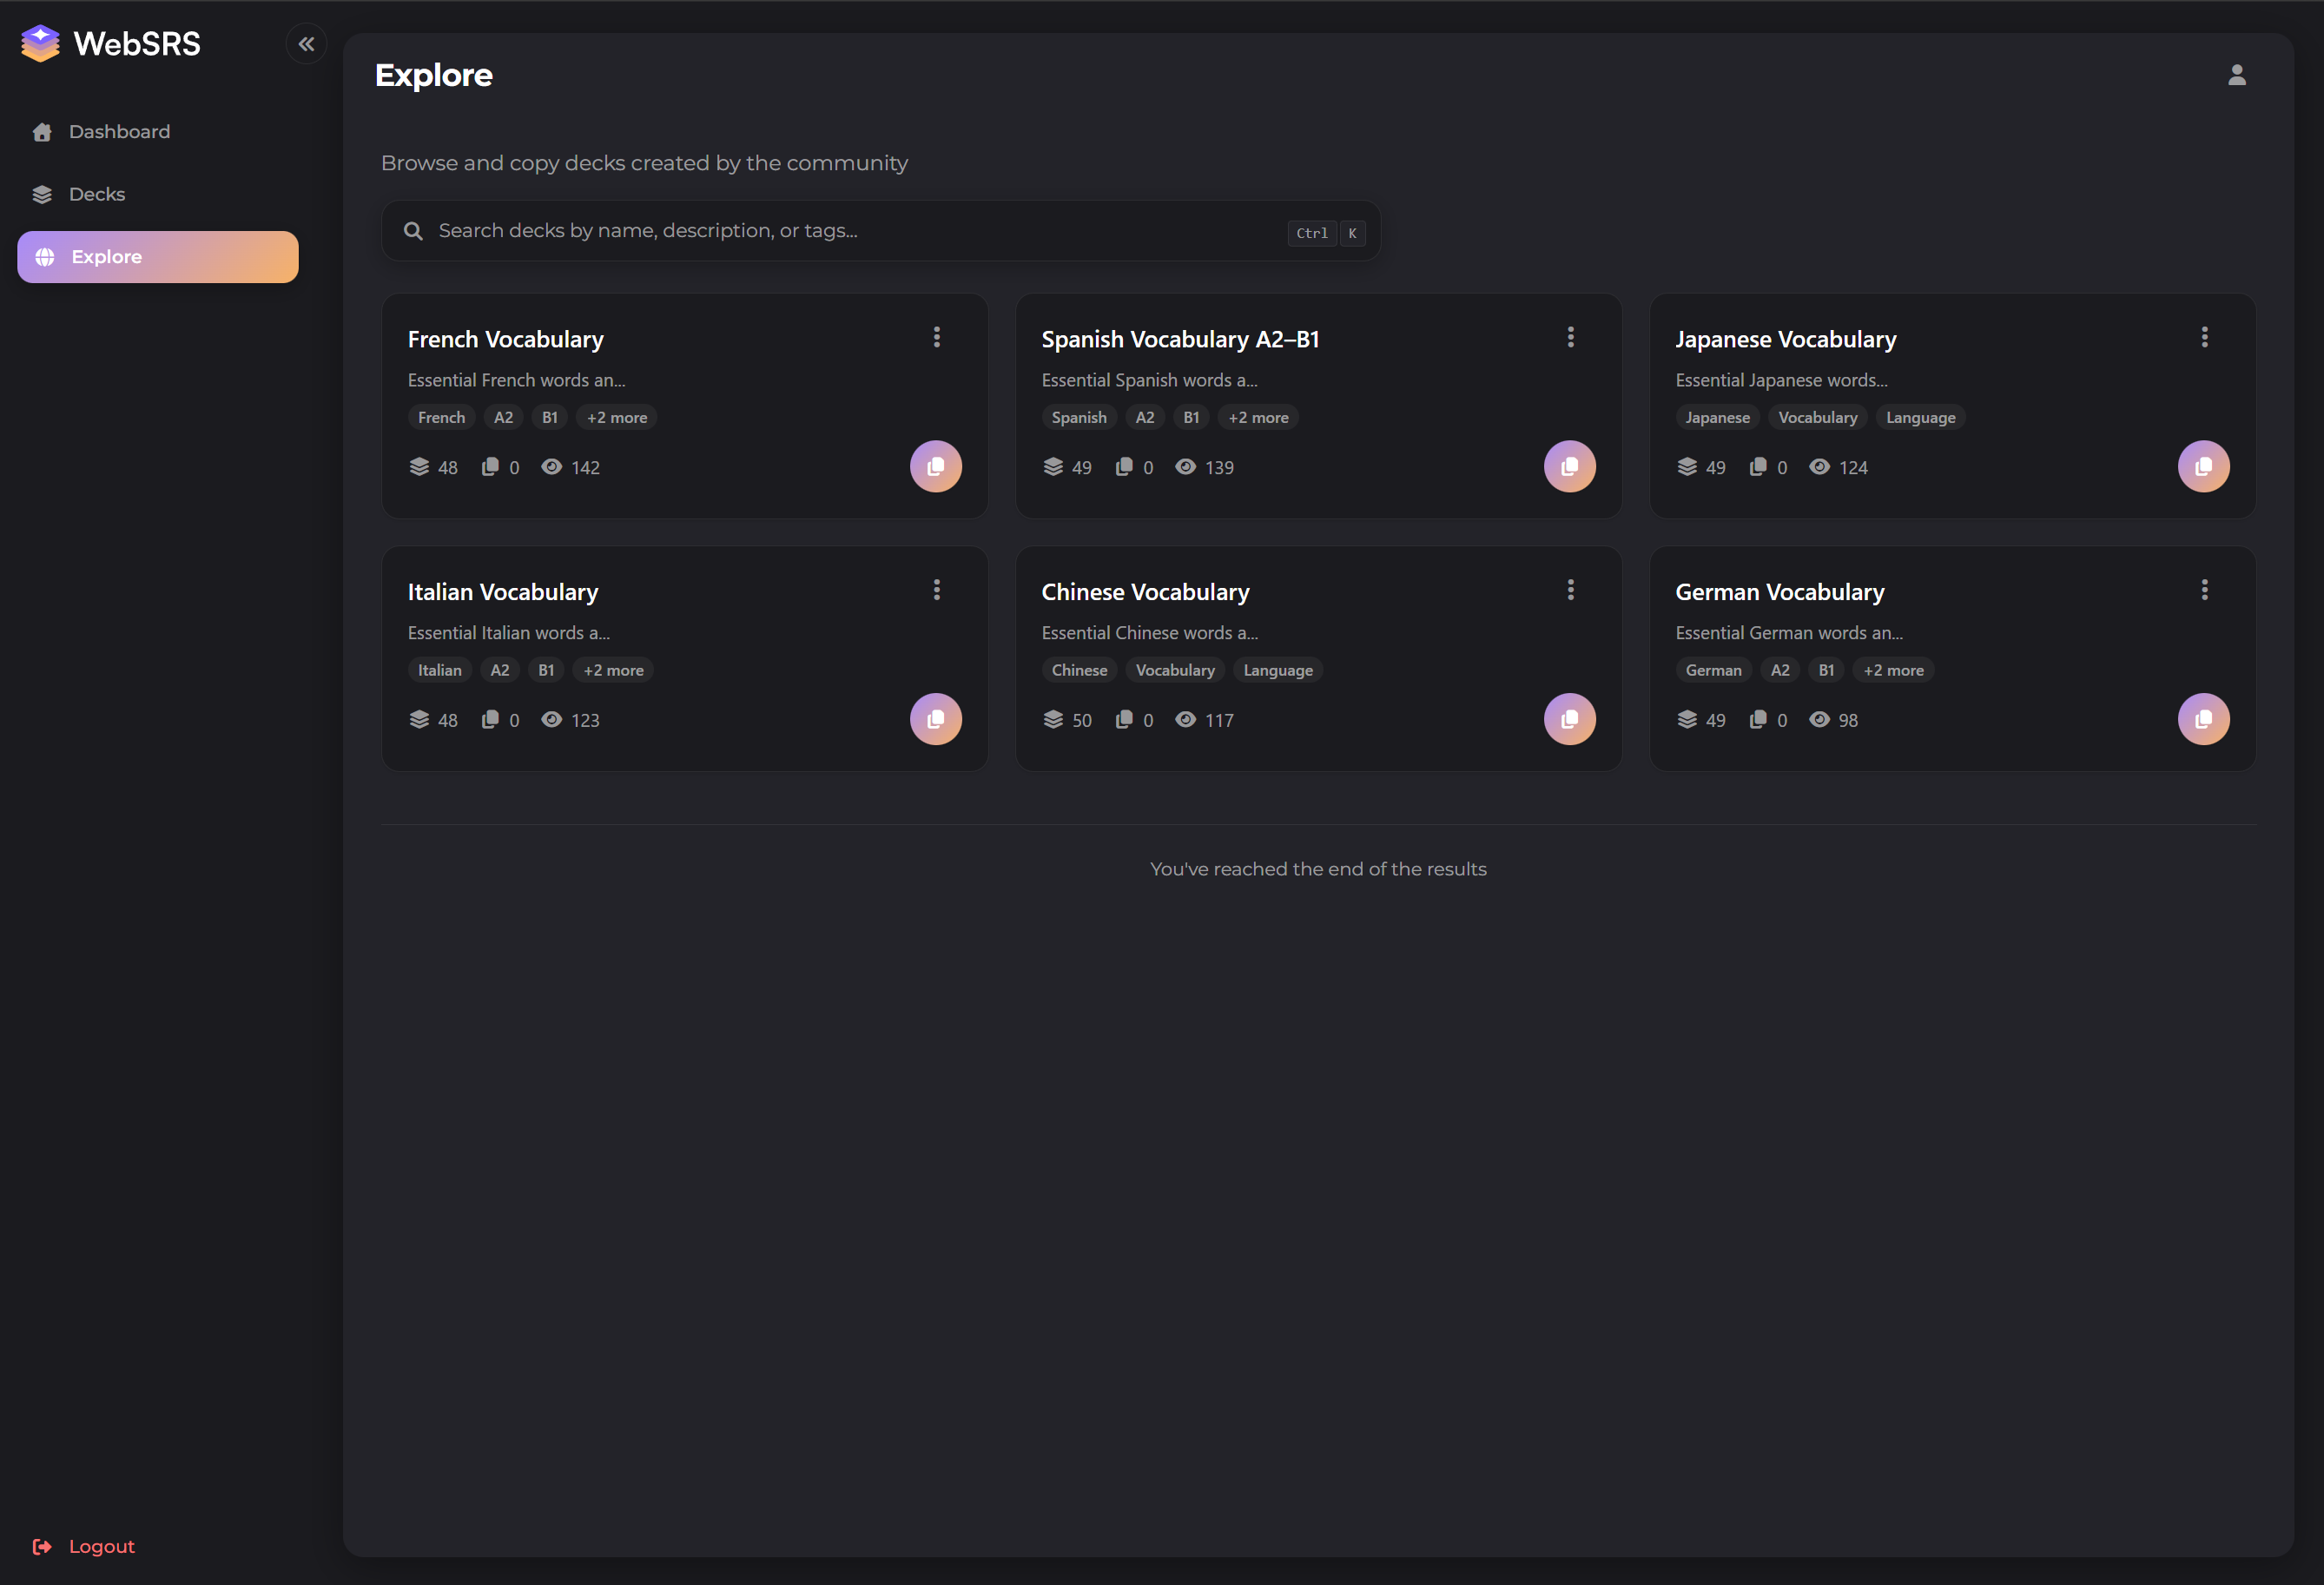Click card stack icon on German Vocabulary card
The image size is (2324, 1585).
tap(1686, 720)
